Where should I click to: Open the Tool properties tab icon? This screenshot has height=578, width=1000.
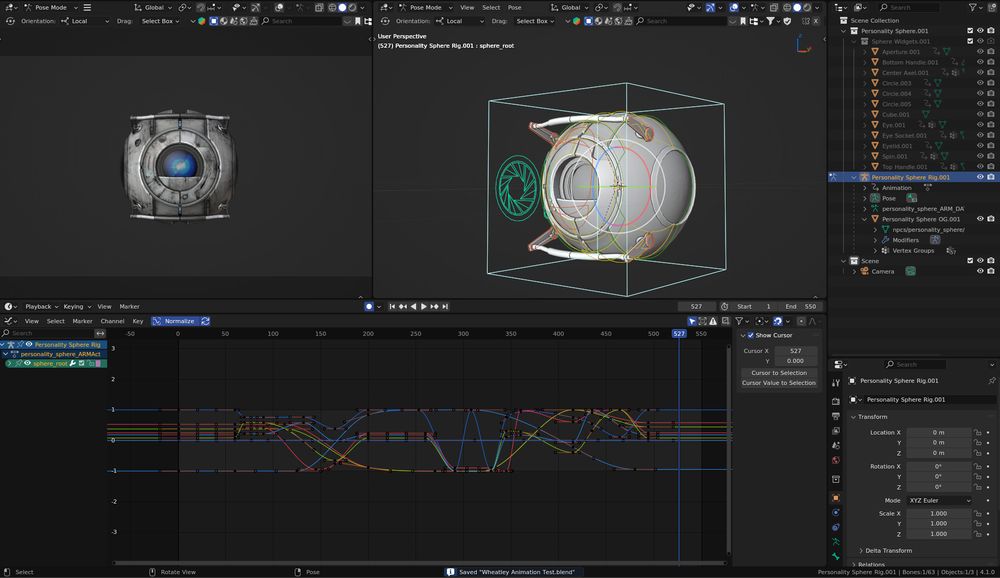click(836, 383)
